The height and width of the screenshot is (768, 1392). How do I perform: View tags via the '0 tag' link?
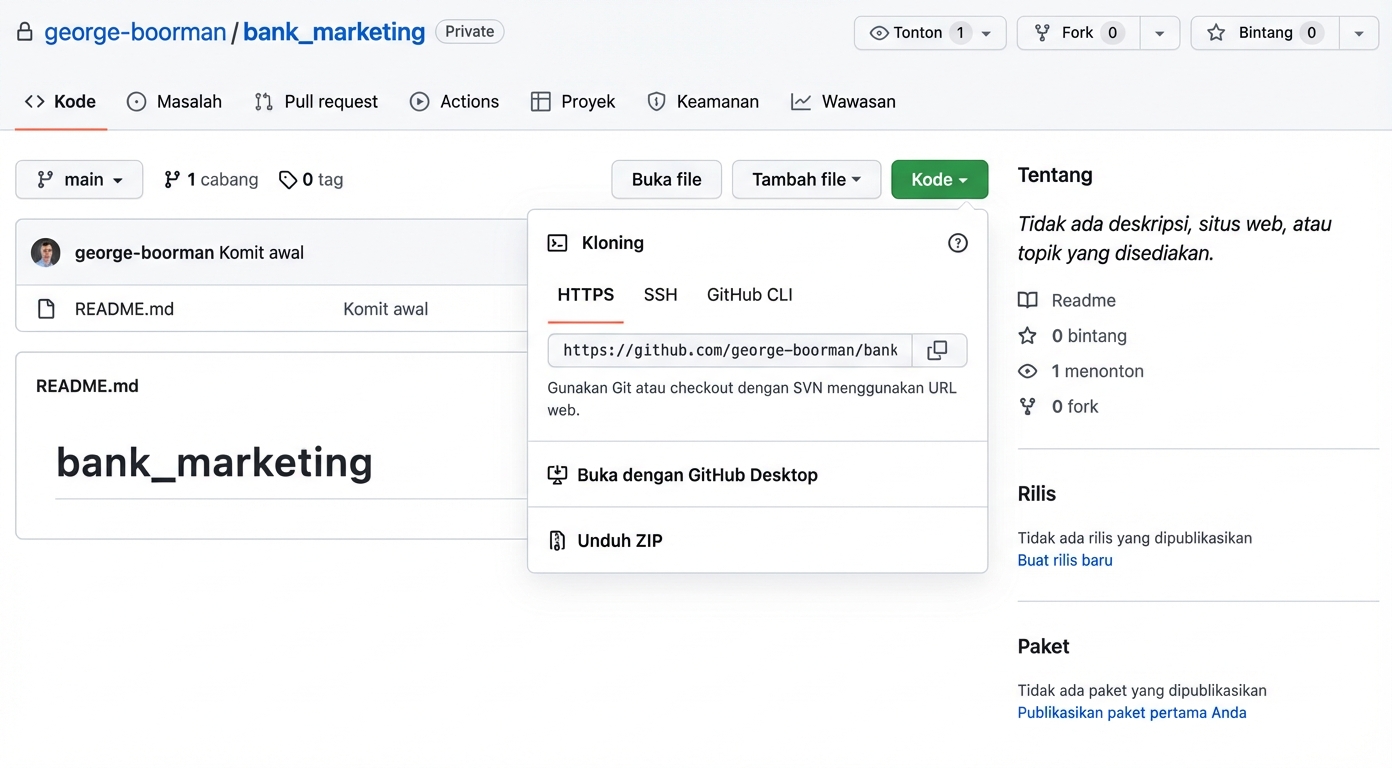point(311,180)
